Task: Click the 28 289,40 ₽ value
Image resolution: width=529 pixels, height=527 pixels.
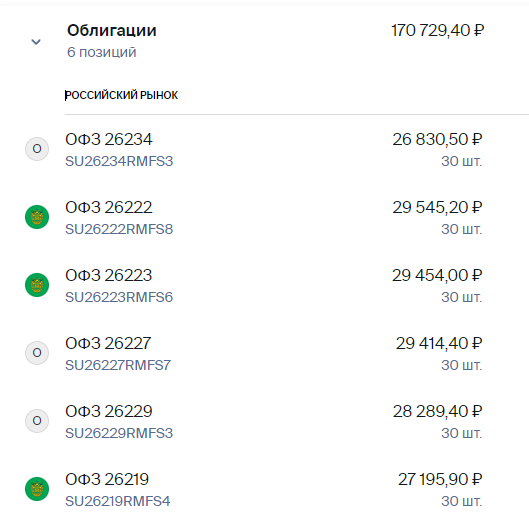Action: 437,411
